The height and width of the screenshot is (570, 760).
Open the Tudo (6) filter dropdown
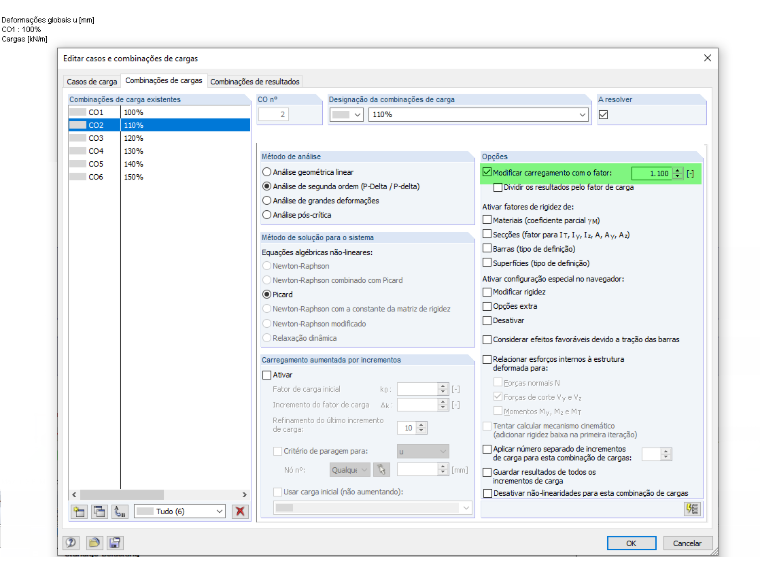point(220,511)
